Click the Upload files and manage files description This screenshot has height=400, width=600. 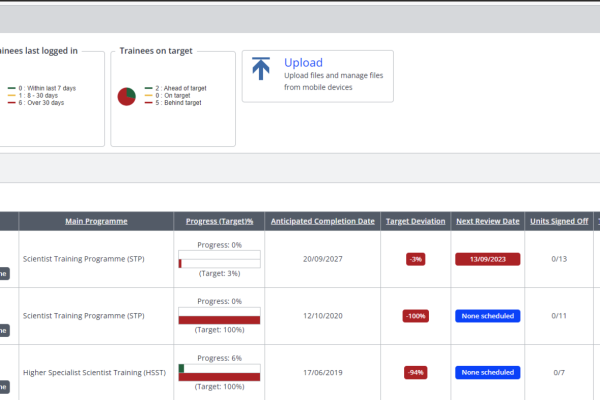333,81
